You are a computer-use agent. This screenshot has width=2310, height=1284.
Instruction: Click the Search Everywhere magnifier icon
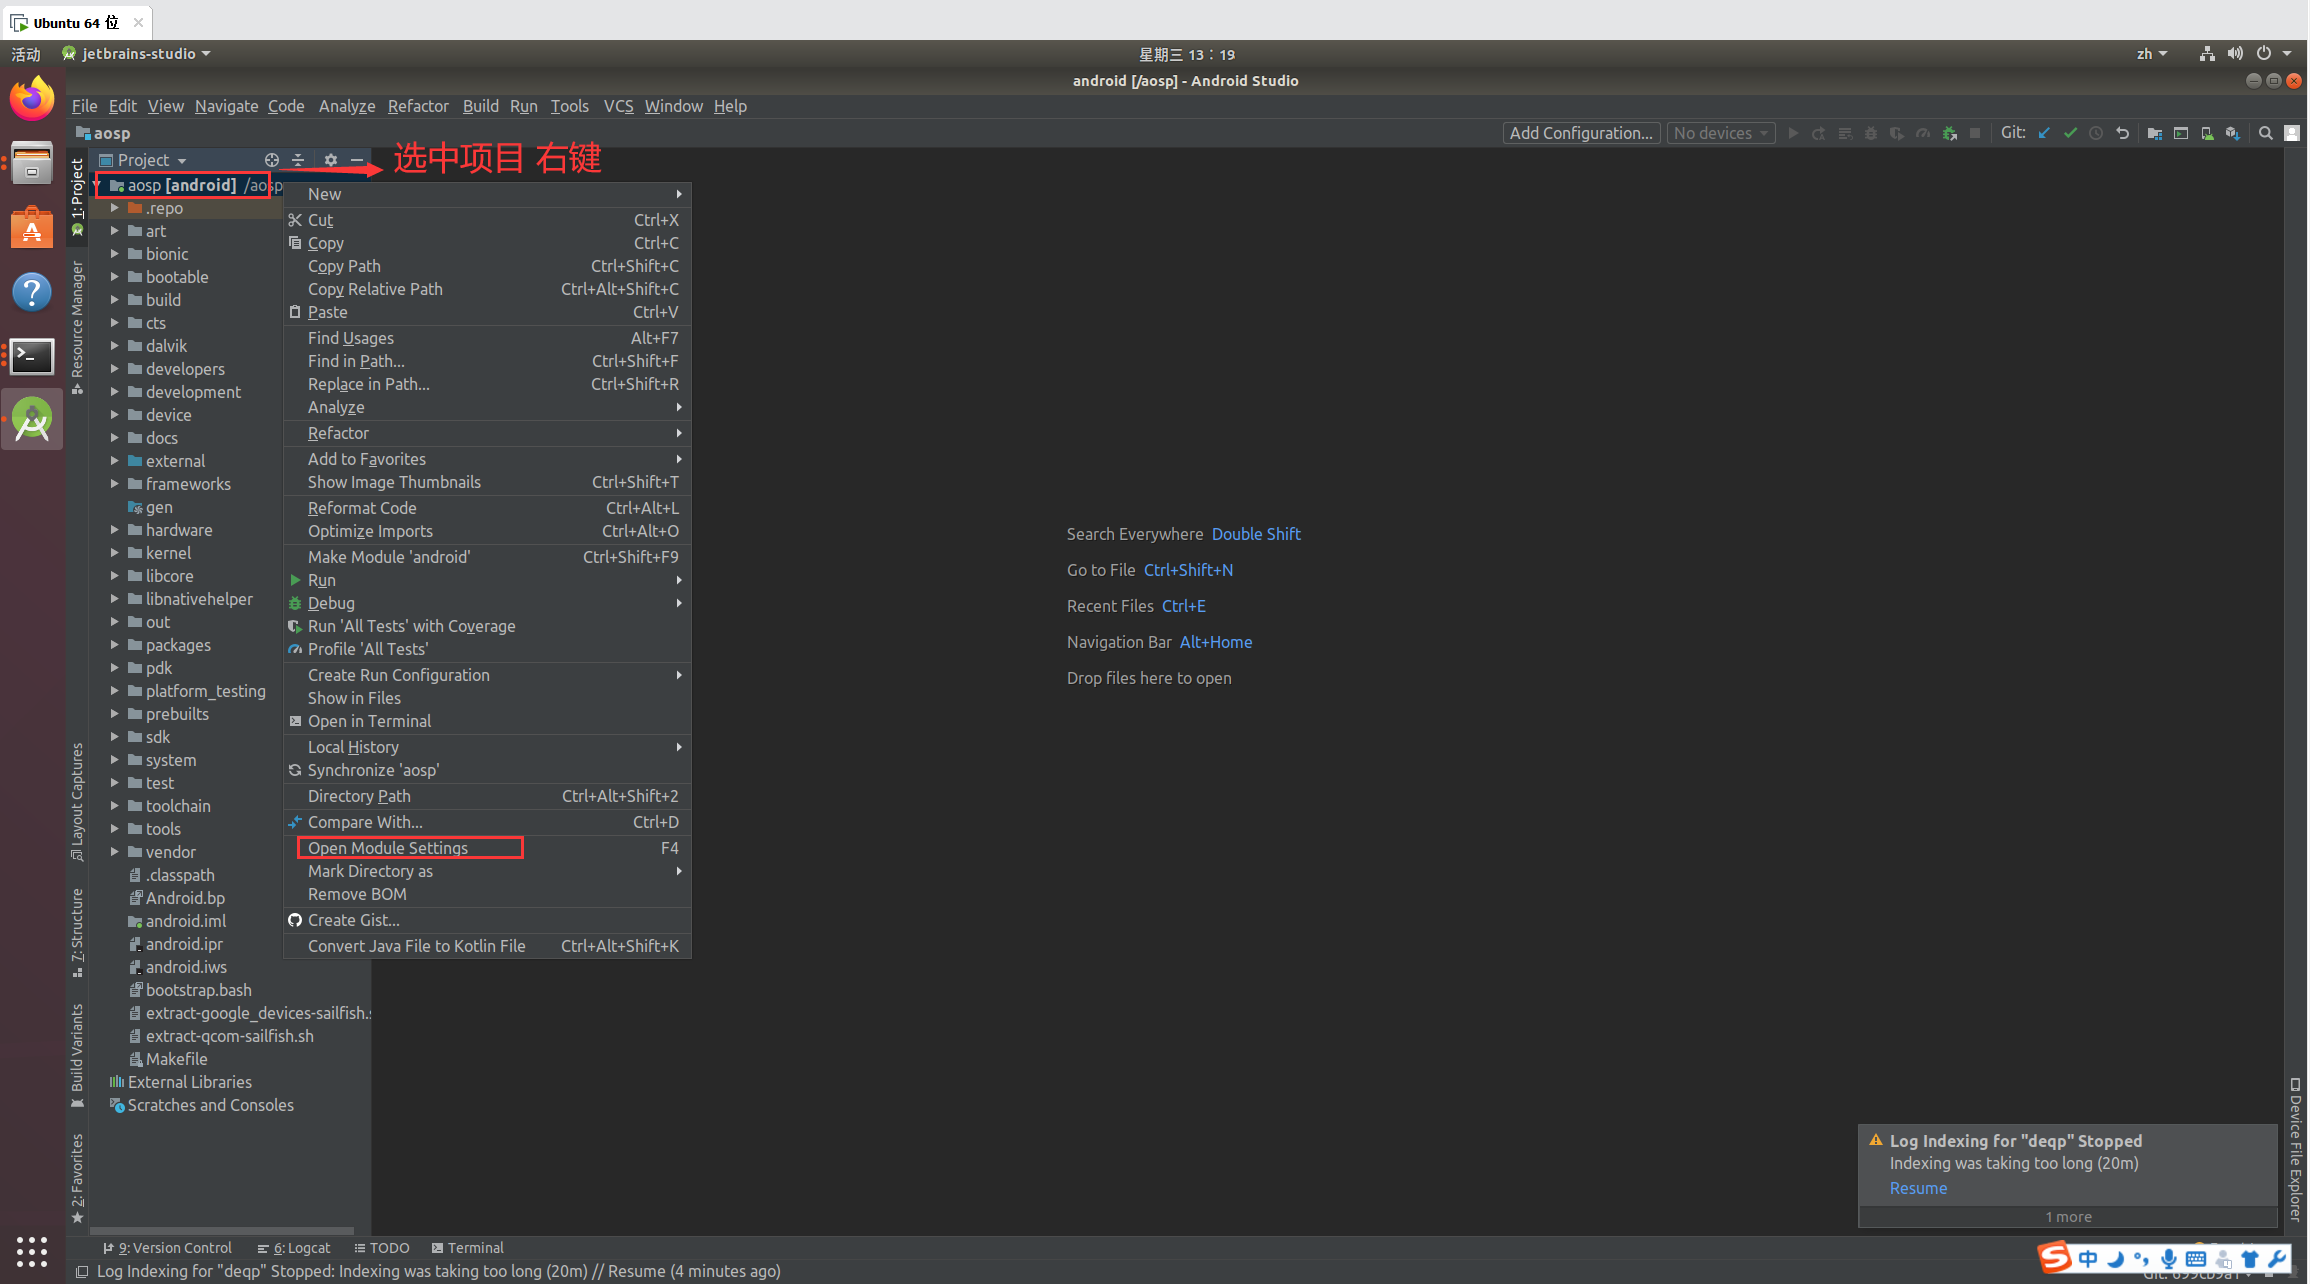pos(2266,133)
